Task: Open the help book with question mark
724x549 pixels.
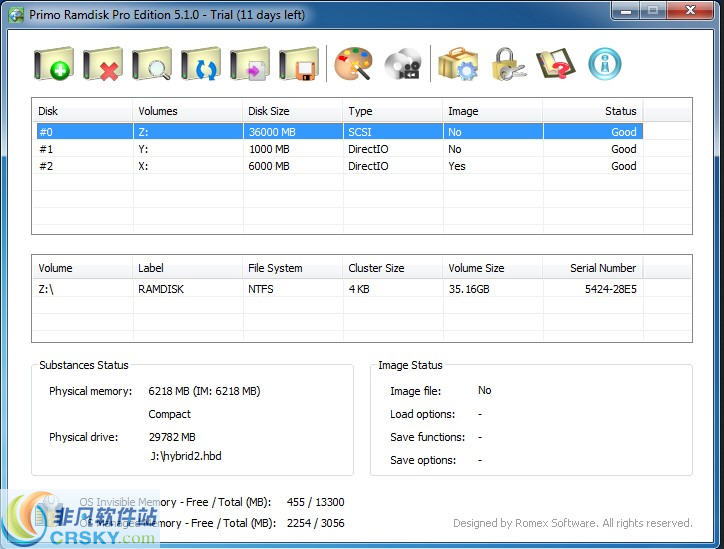Action: (556, 64)
